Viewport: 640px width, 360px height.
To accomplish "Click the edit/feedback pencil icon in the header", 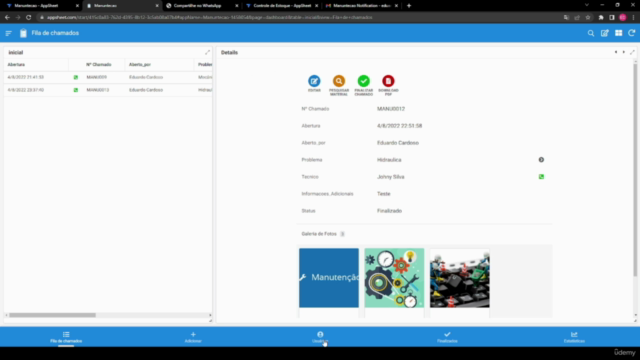I will pyautogui.click(x=604, y=33).
